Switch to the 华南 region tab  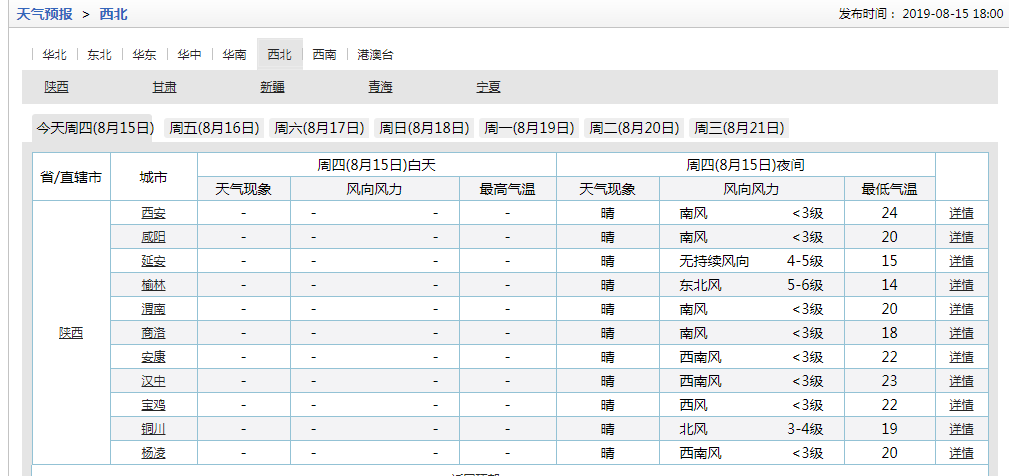point(234,55)
